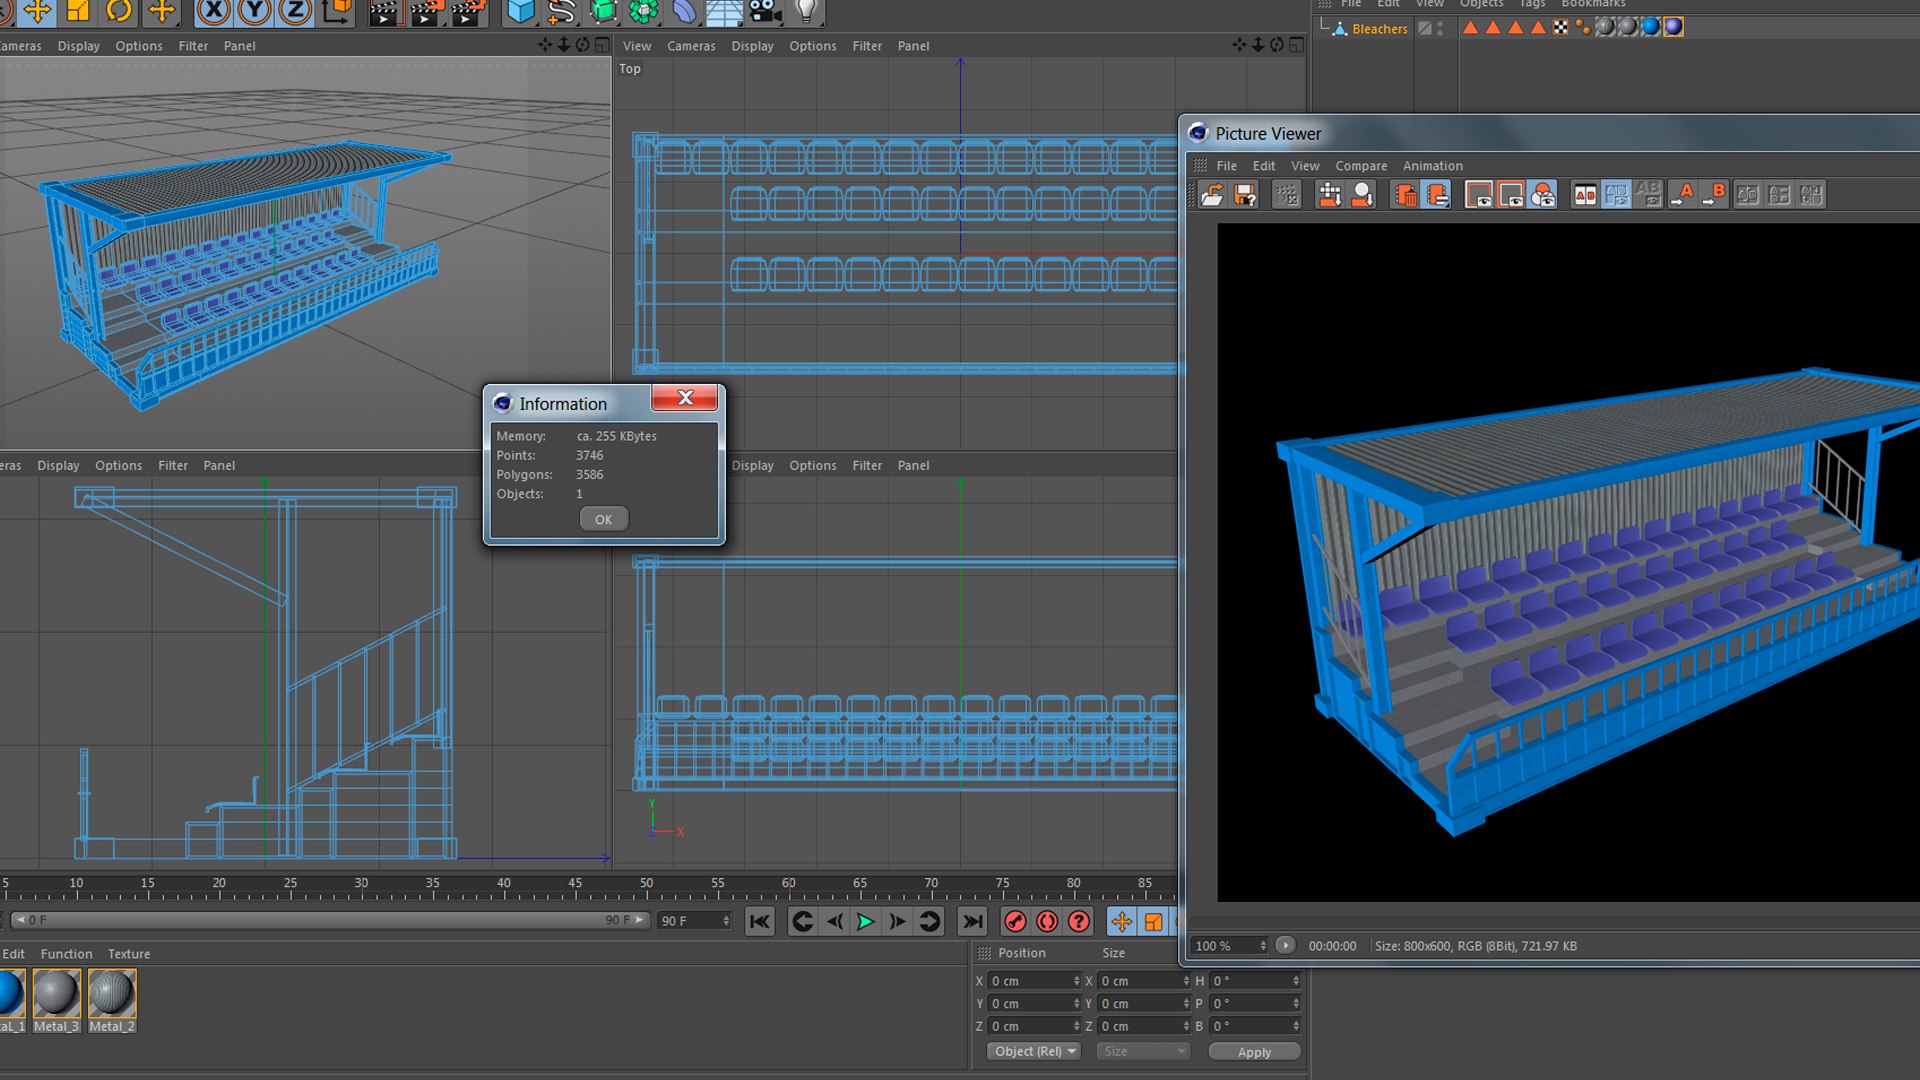Toggle the Z axis lock
The width and height of the screenshot is (1920, 1080).
(x=294, y=11)
